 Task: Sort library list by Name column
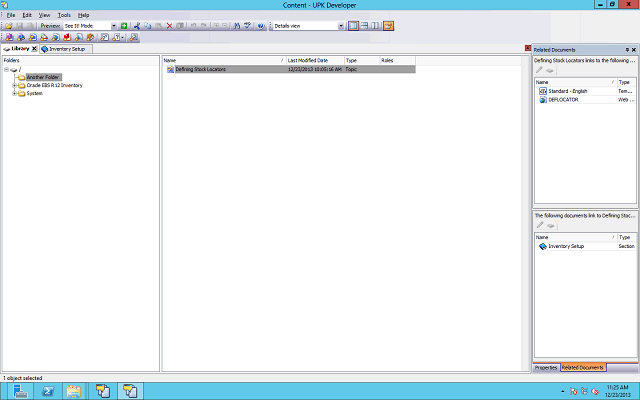coord(224,60)
